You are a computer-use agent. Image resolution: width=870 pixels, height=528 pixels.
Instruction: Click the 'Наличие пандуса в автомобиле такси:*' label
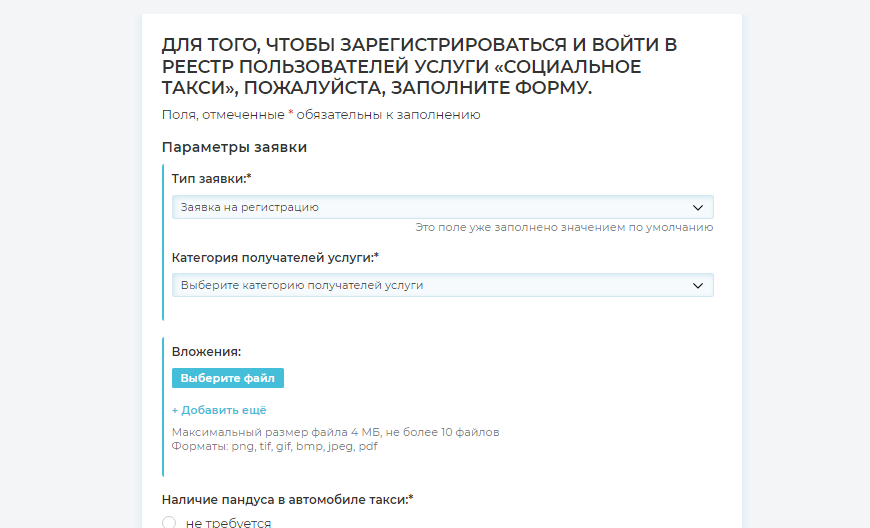pos(287,500)
